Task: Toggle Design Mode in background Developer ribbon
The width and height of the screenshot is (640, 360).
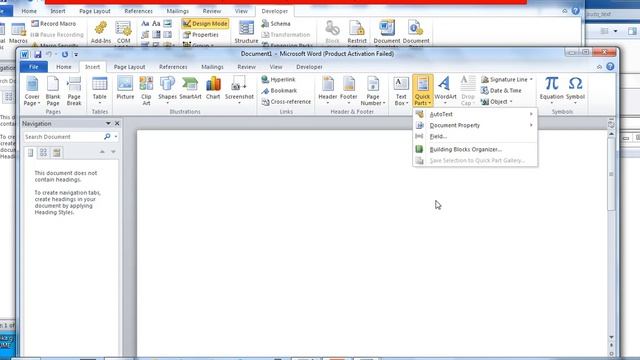Action: coord(205,24)
